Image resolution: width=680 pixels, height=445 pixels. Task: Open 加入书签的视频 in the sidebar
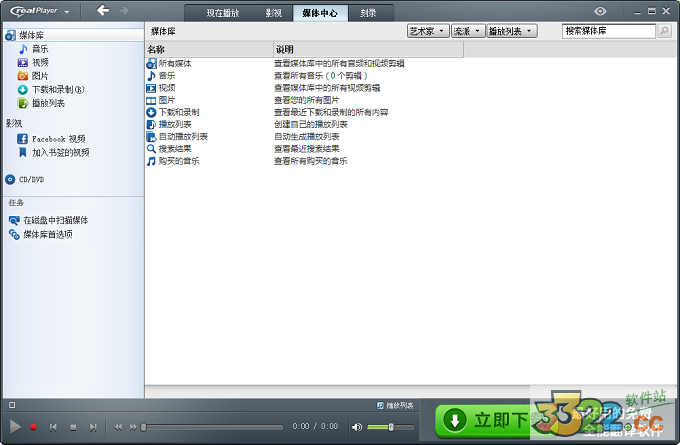[x=54, y=152]
